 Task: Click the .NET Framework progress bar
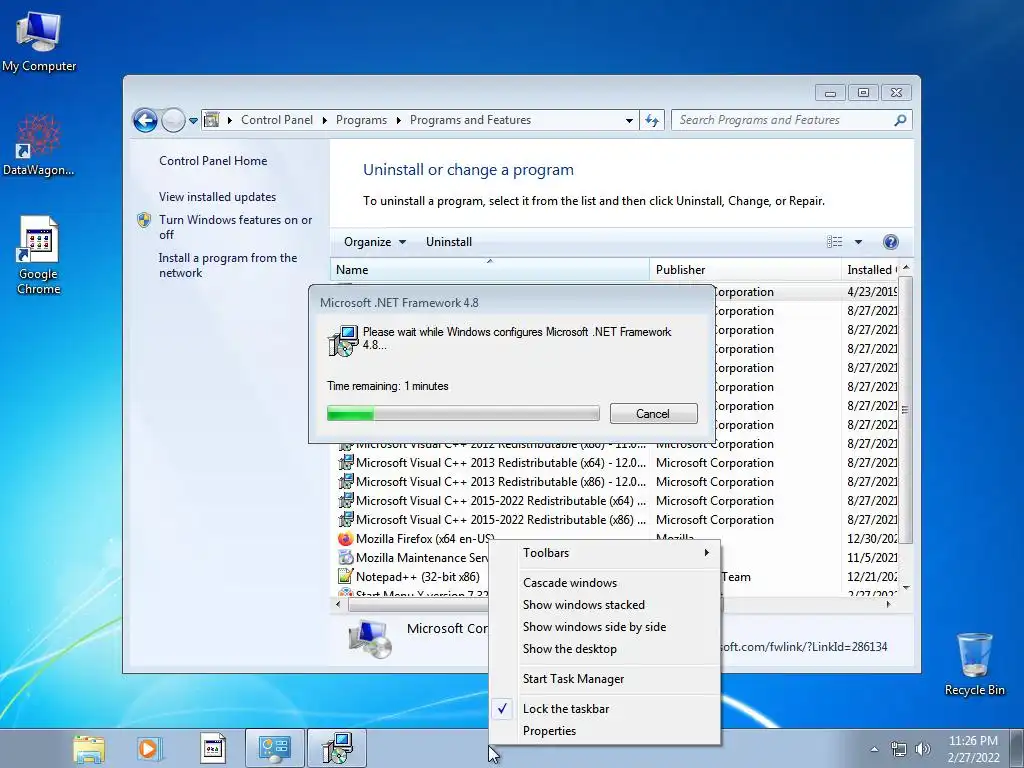[463, 413]
